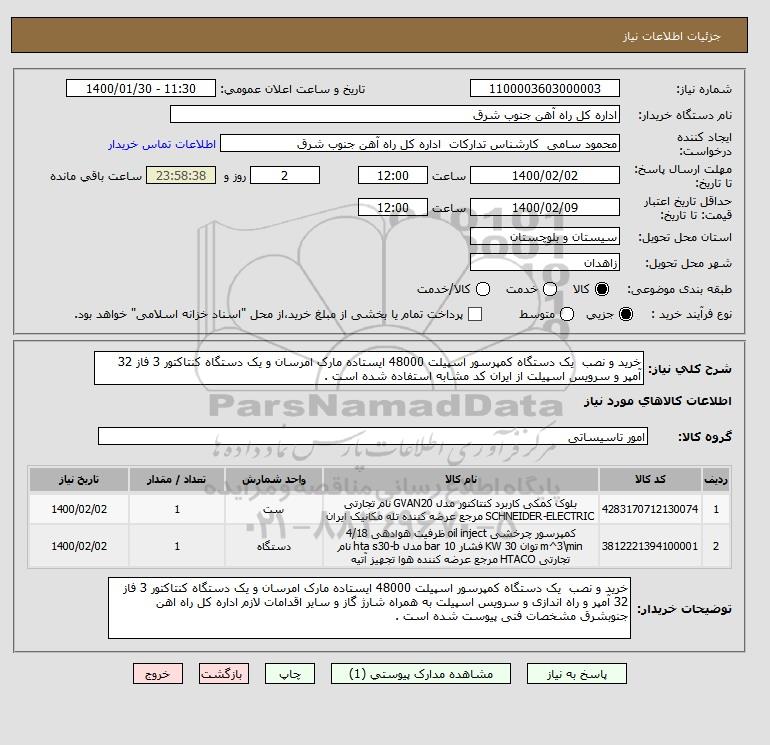
Task: Click the شرح کلی نیاز description box
Action: [x=369, y=368]
